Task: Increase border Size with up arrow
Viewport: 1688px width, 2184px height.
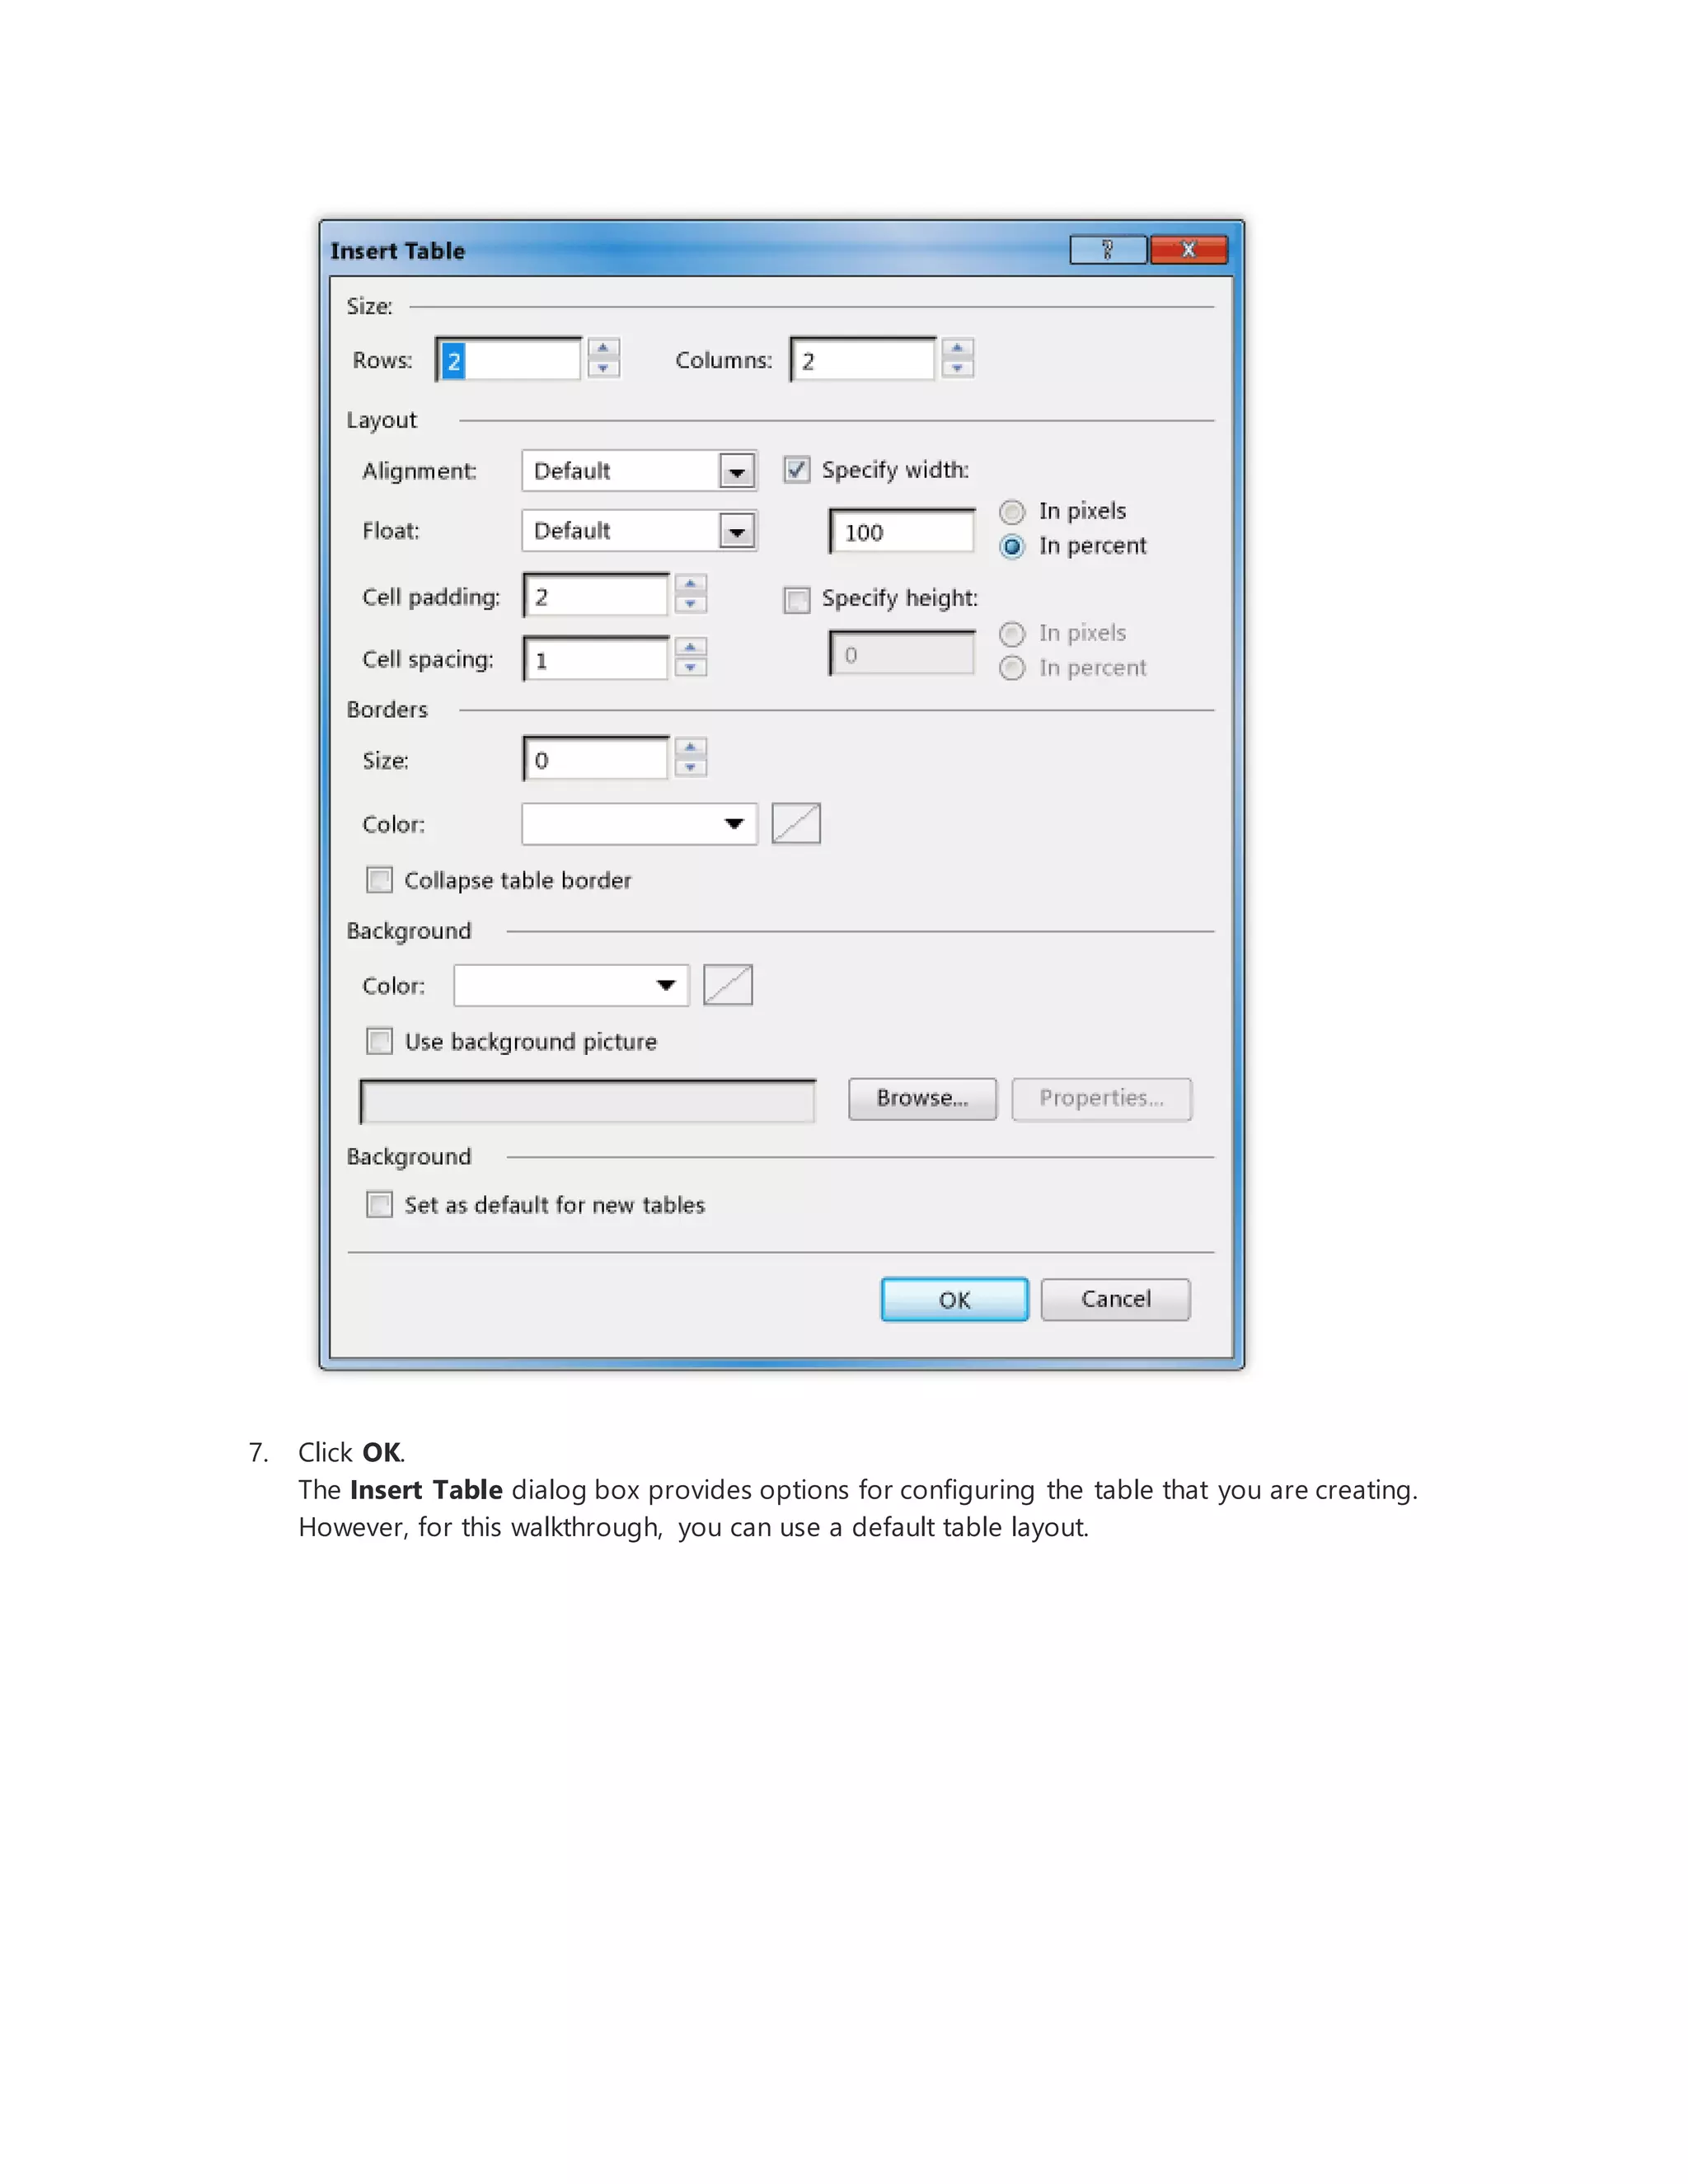Action: coord(690,748)
